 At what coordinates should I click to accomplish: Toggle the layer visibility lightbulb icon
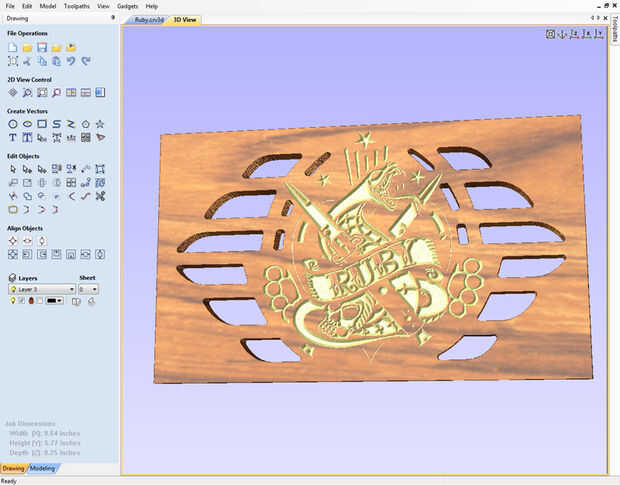pos(12,300)
